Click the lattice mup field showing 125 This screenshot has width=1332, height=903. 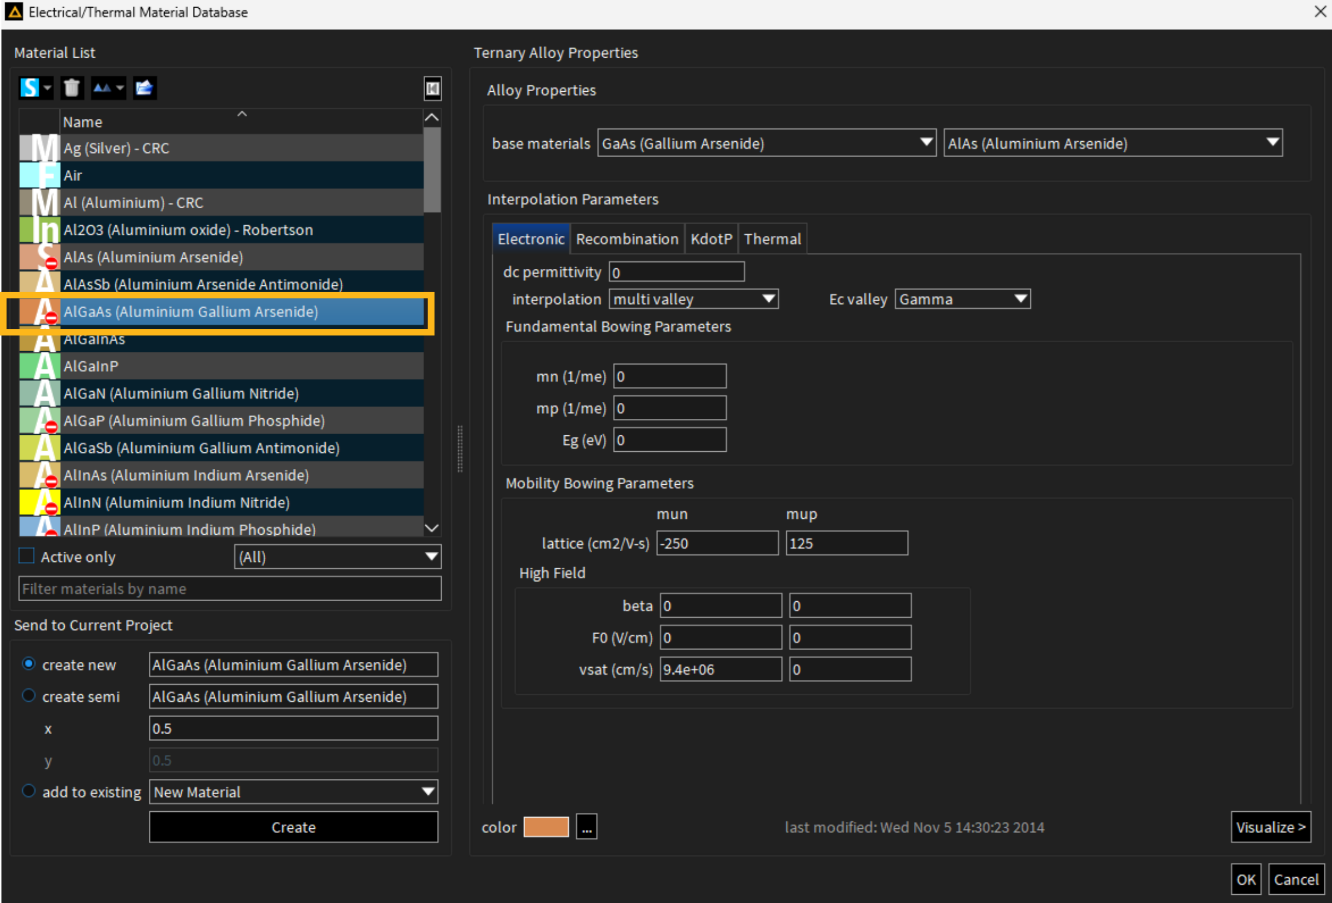pos(847,543)
